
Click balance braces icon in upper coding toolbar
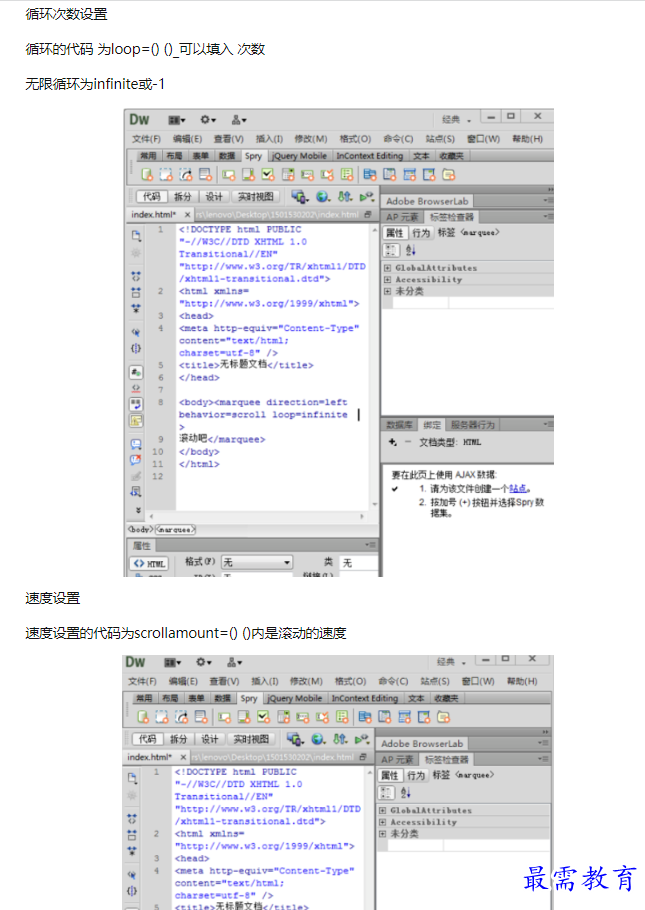tap(136, 348)
